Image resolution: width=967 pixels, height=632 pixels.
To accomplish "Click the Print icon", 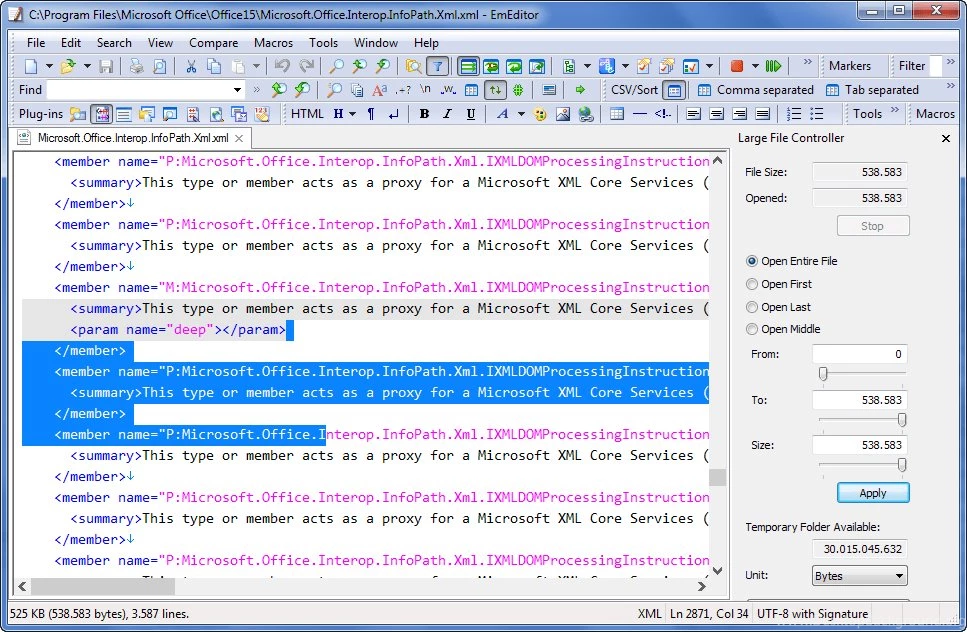I will point(136,66).
